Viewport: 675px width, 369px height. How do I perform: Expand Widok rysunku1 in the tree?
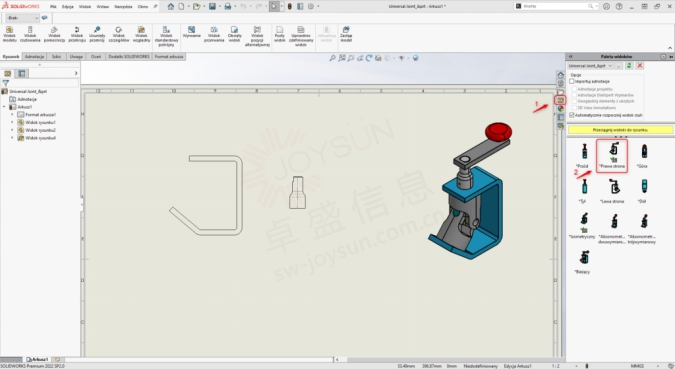[12, 122]
